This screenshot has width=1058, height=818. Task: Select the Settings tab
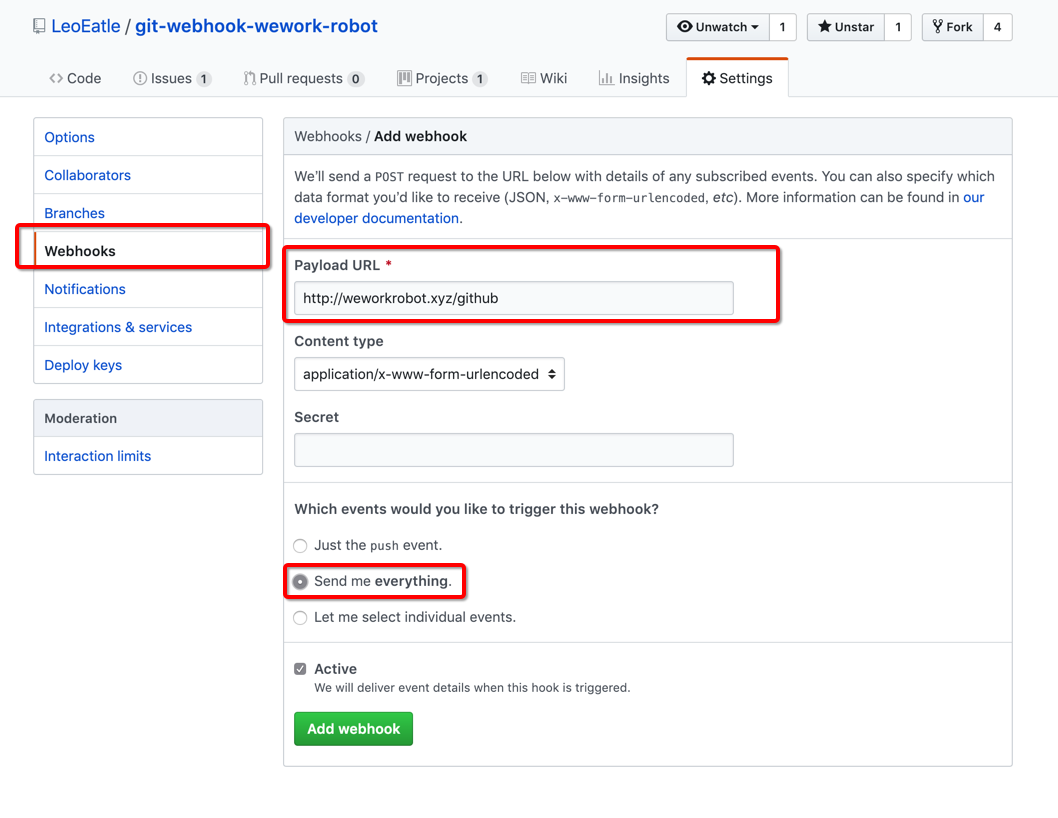[x=737, y=78]
